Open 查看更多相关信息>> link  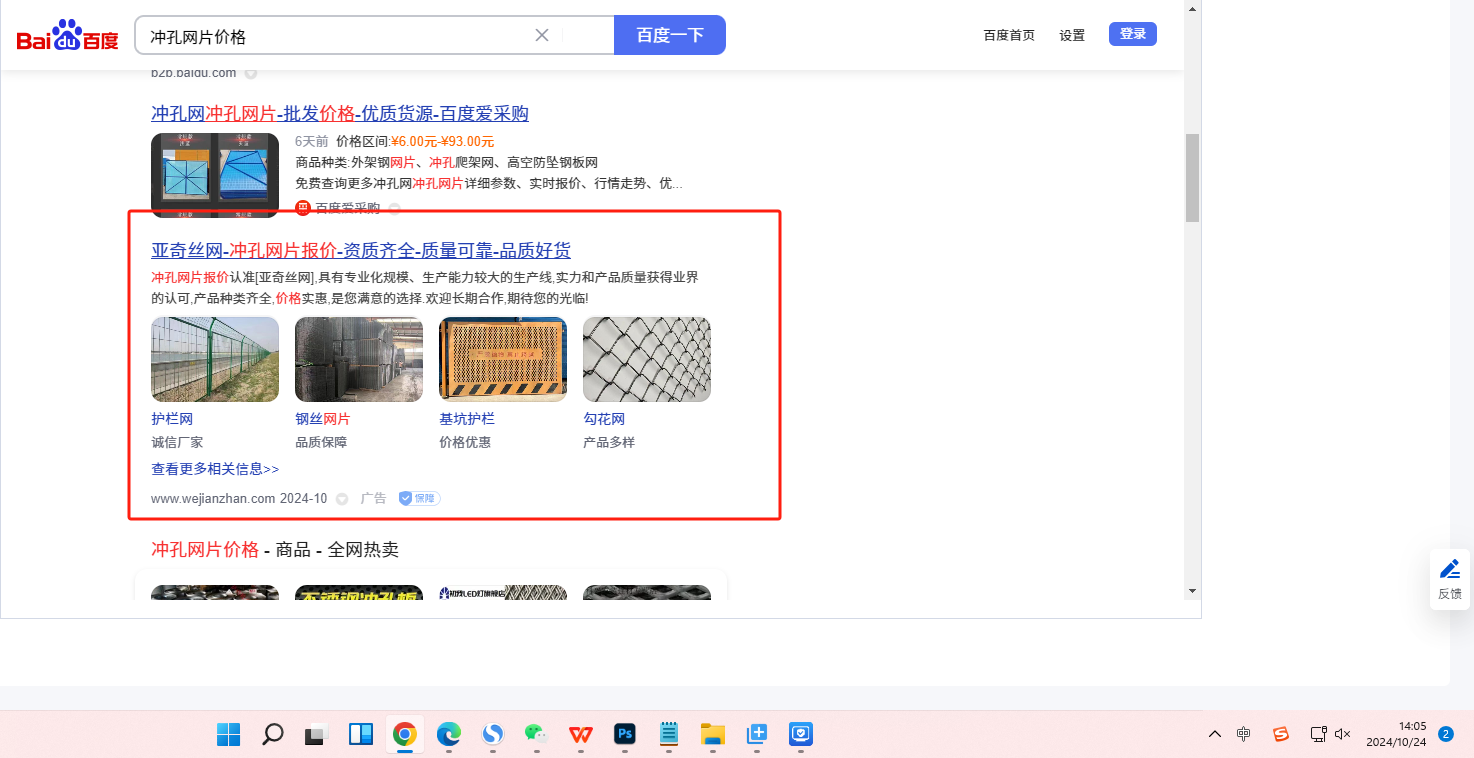point(215,469)
